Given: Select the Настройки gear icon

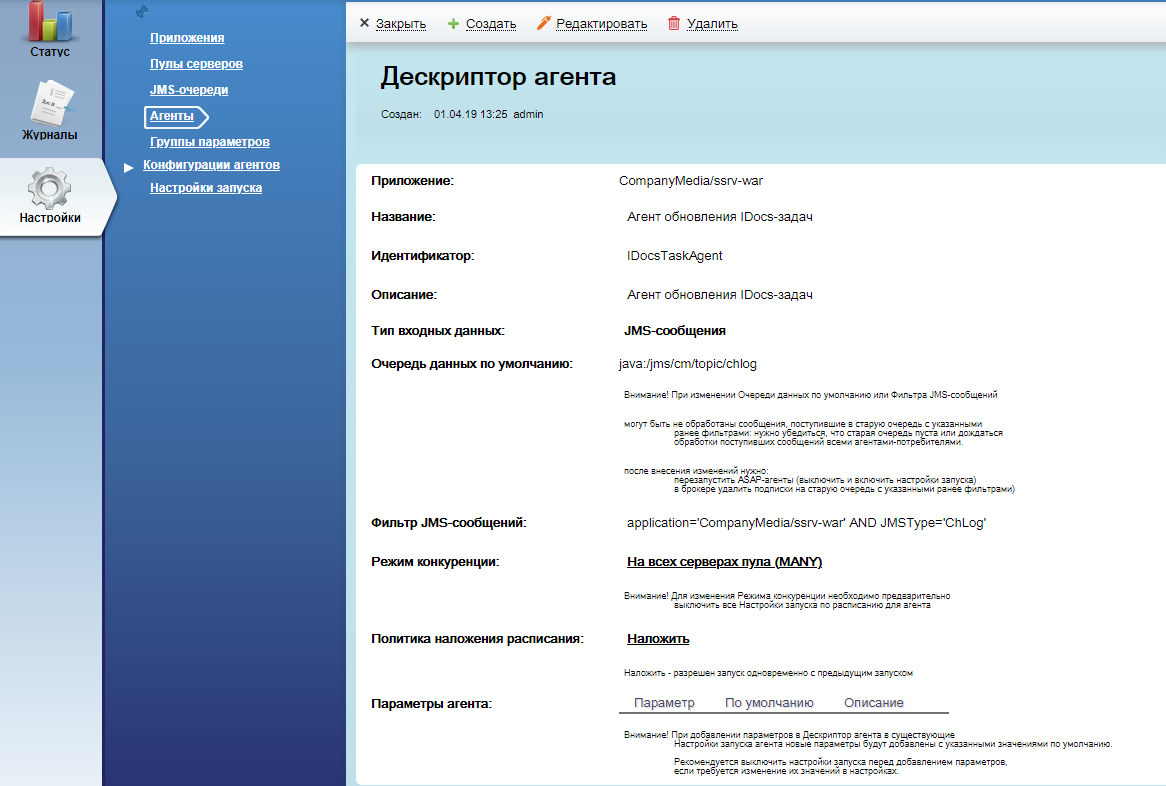Looking at the screenshot, I should pos(50,187).
